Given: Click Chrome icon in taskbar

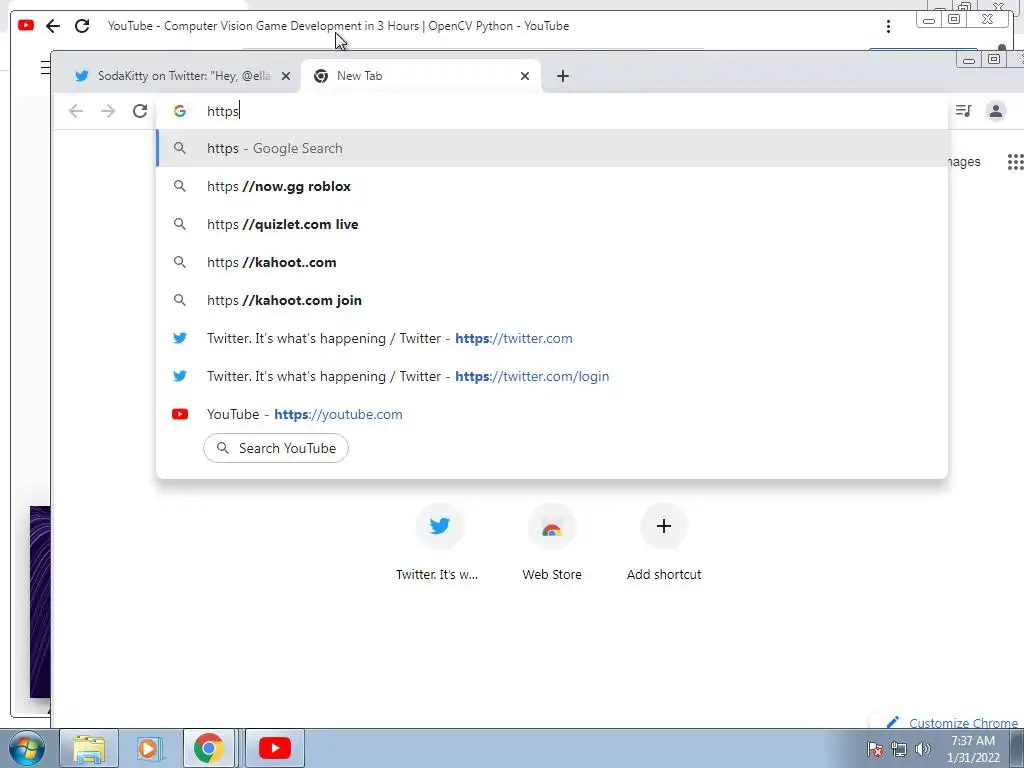Looking at the screenshot, I should click(x=208, y=748).
